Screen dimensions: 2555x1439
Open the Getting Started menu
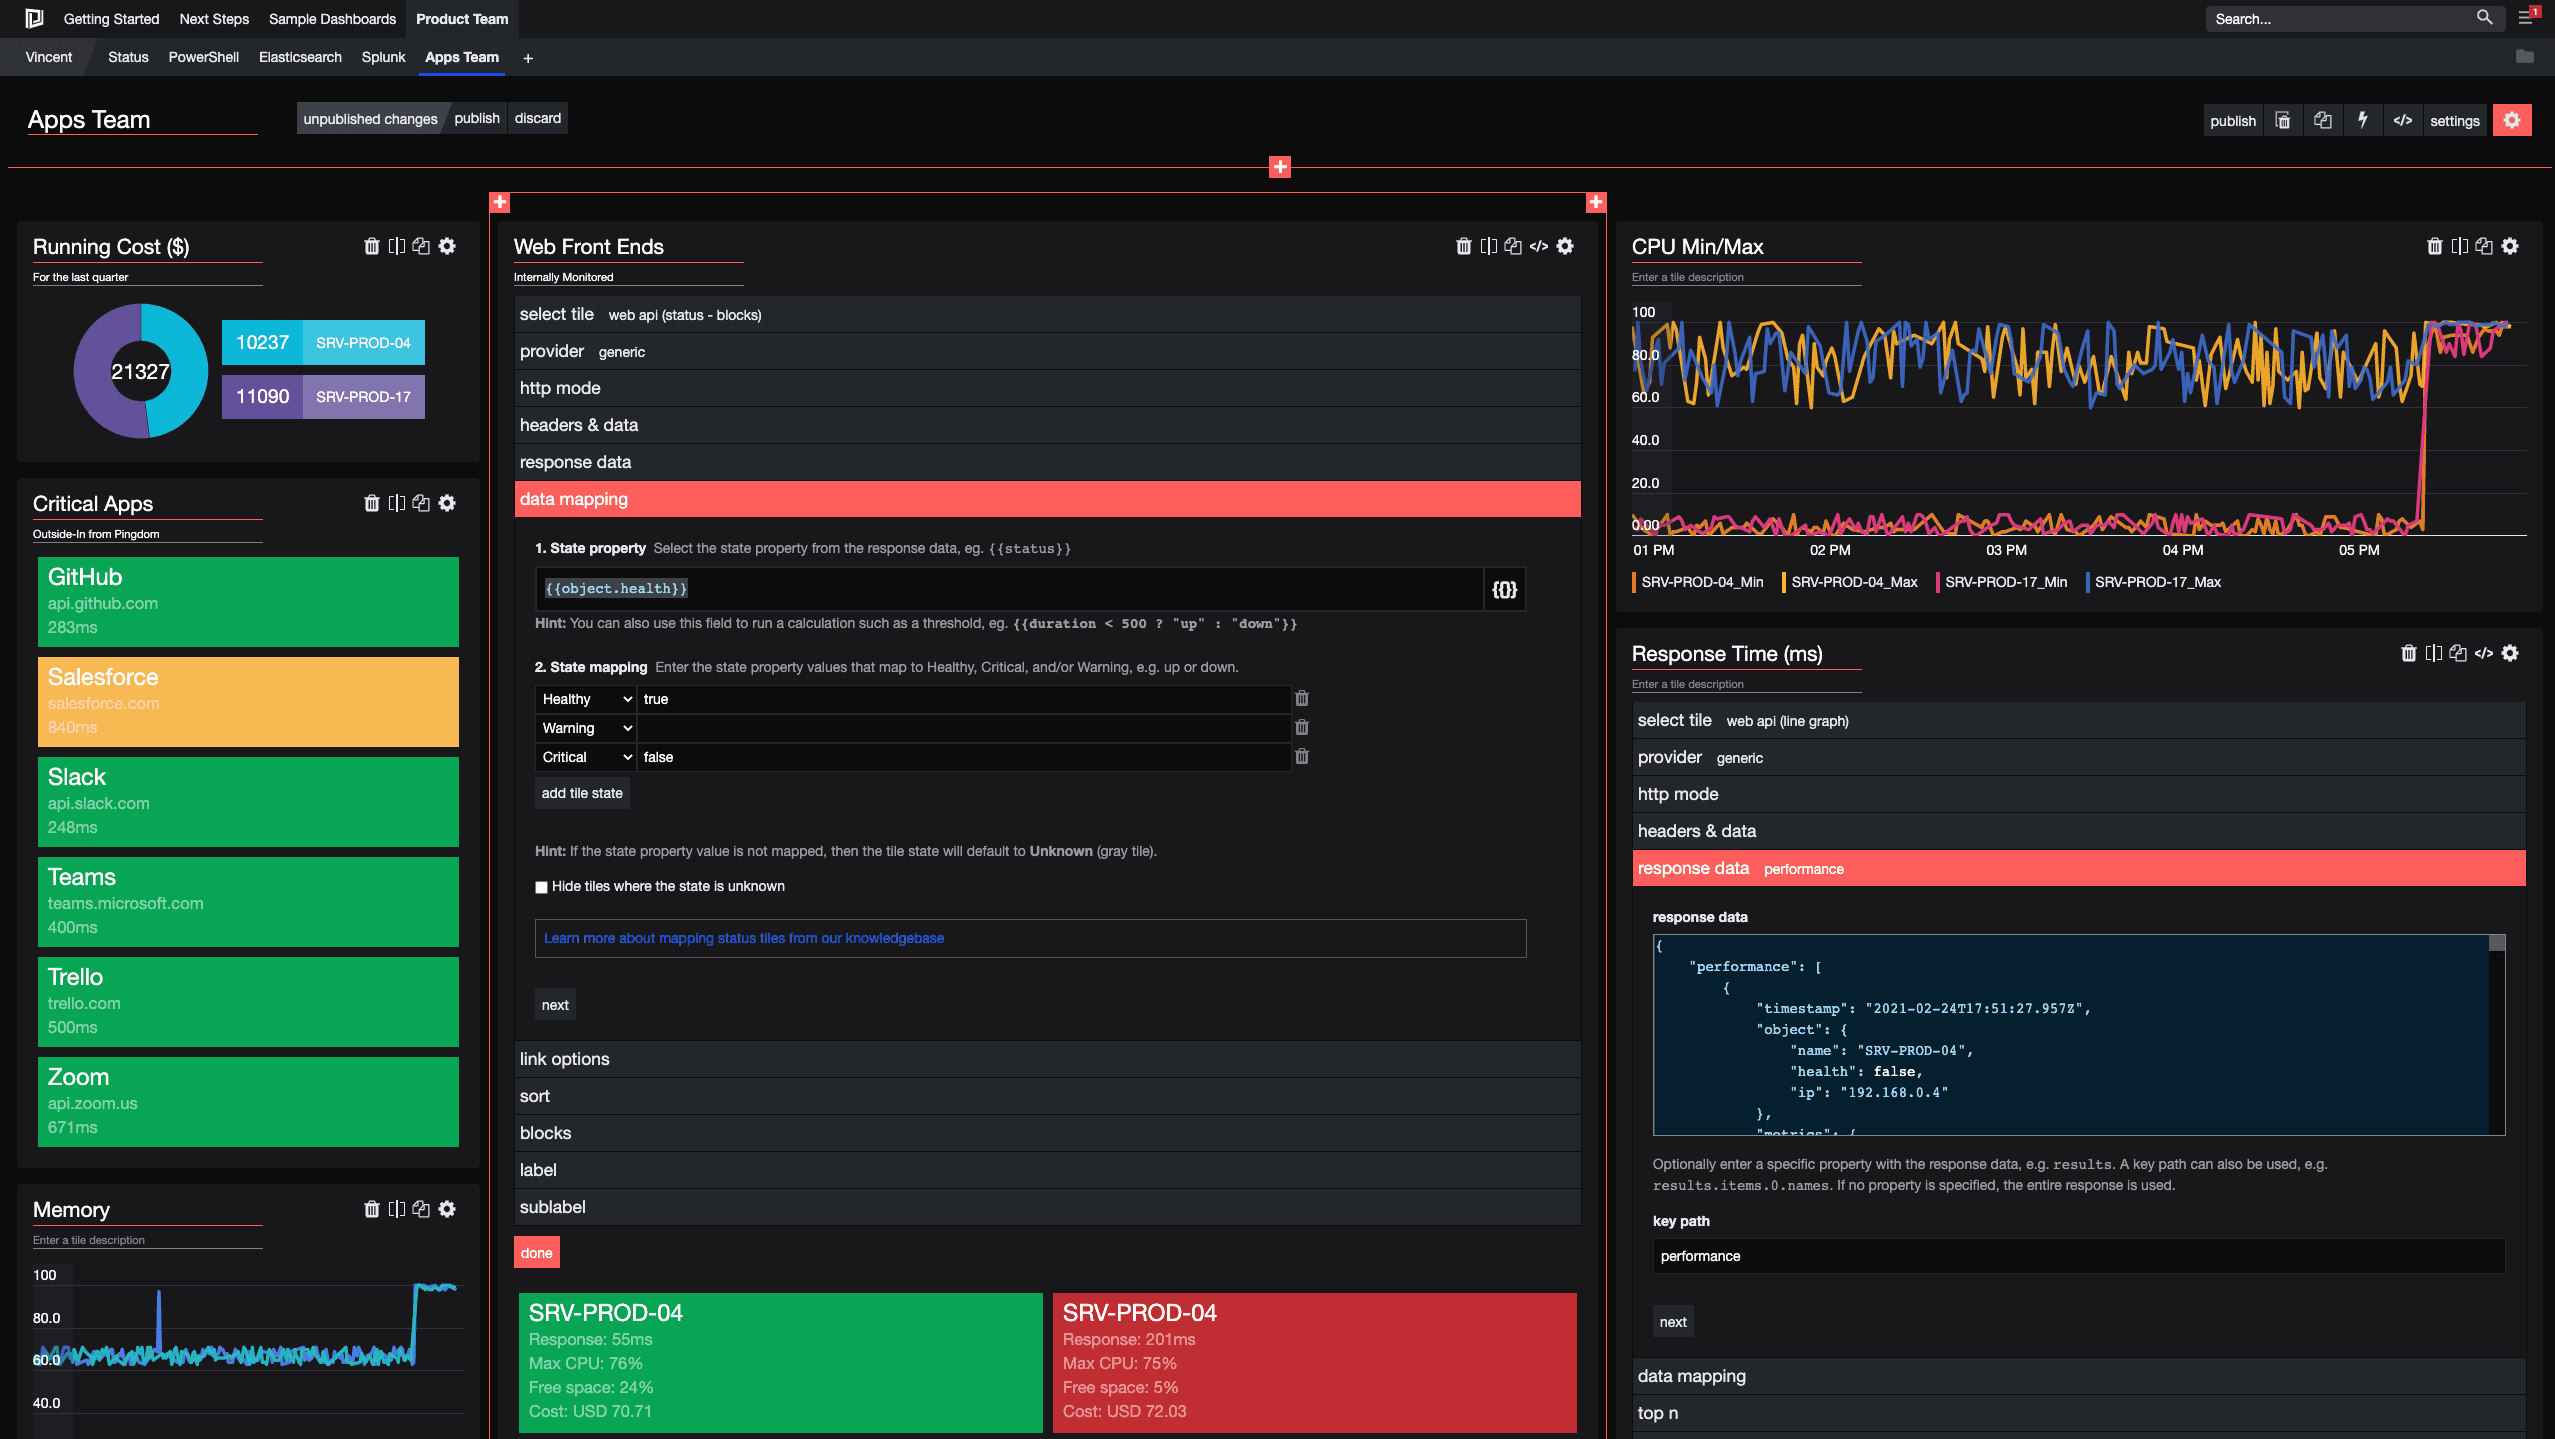point(111,19)
